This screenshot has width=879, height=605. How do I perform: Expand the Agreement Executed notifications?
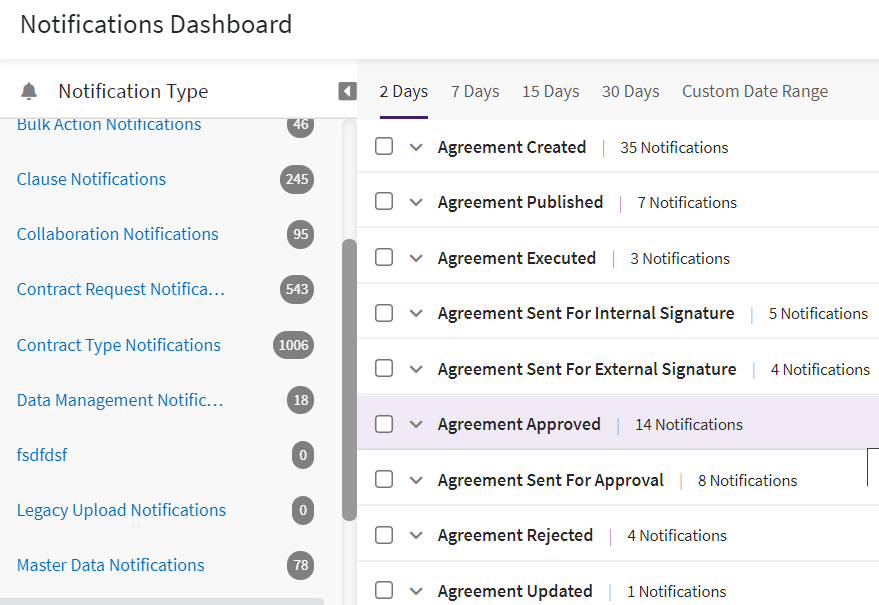click(x=416, y=258)
